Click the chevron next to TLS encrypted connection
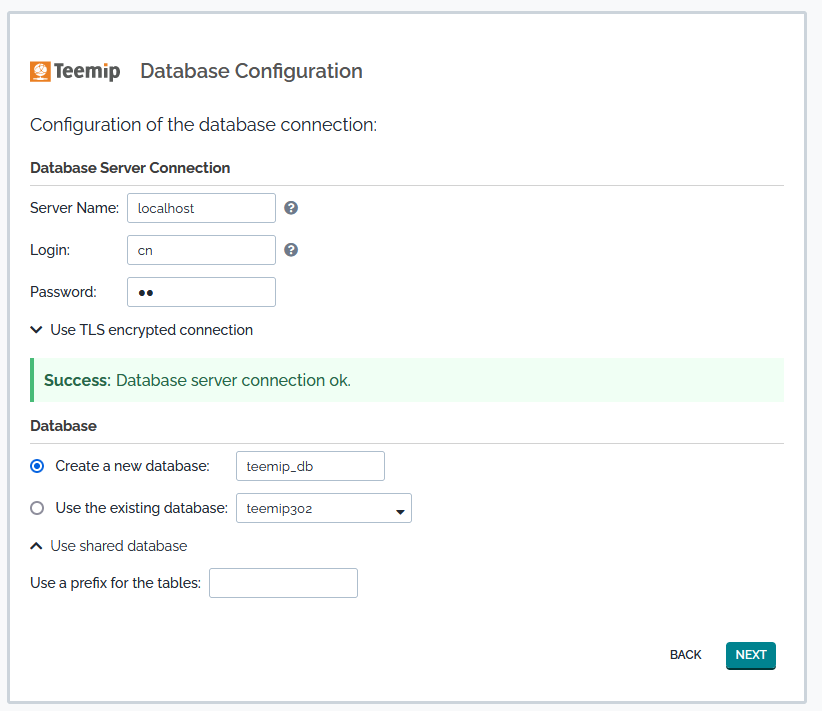 (x=37, y=330)
